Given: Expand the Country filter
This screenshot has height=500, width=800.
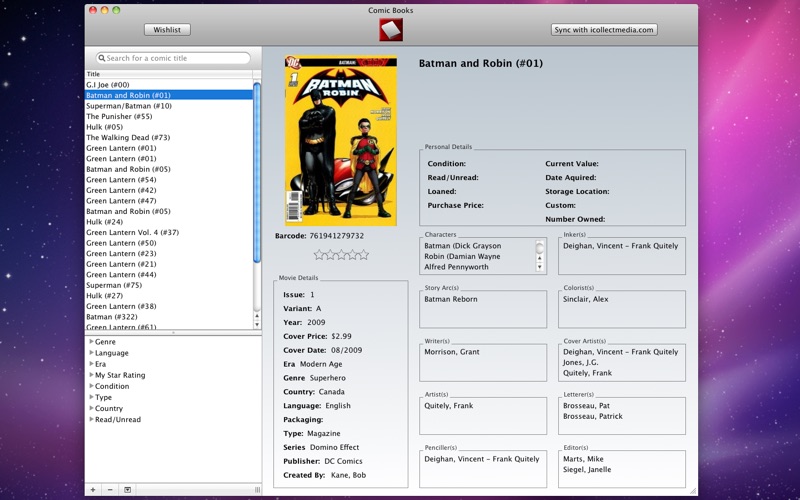Looking at the screenshot, I should tap(91, 408).
